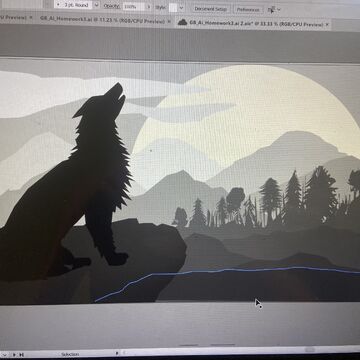Expand the Opacity value arrow

pos(149,7)
